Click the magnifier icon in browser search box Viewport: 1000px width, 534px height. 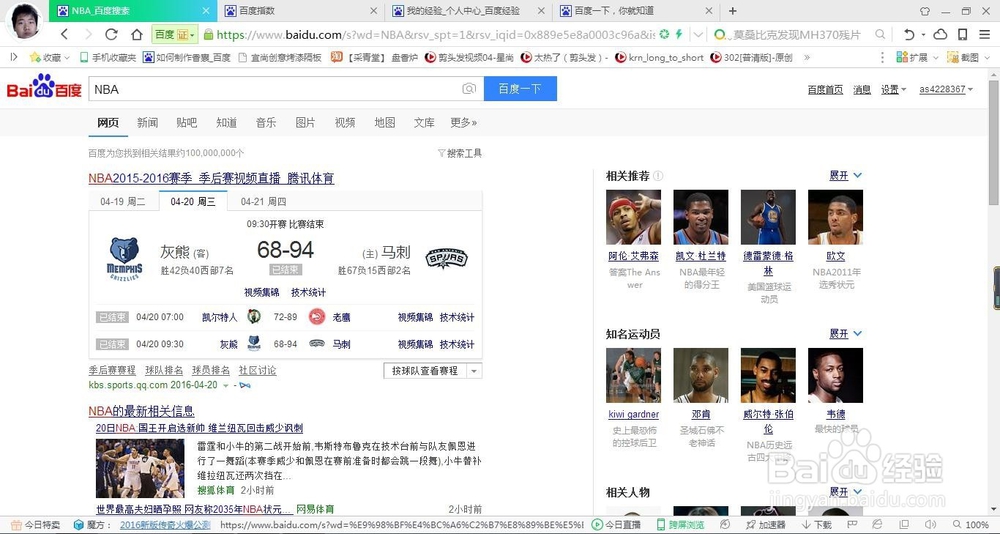click(880, 34)
